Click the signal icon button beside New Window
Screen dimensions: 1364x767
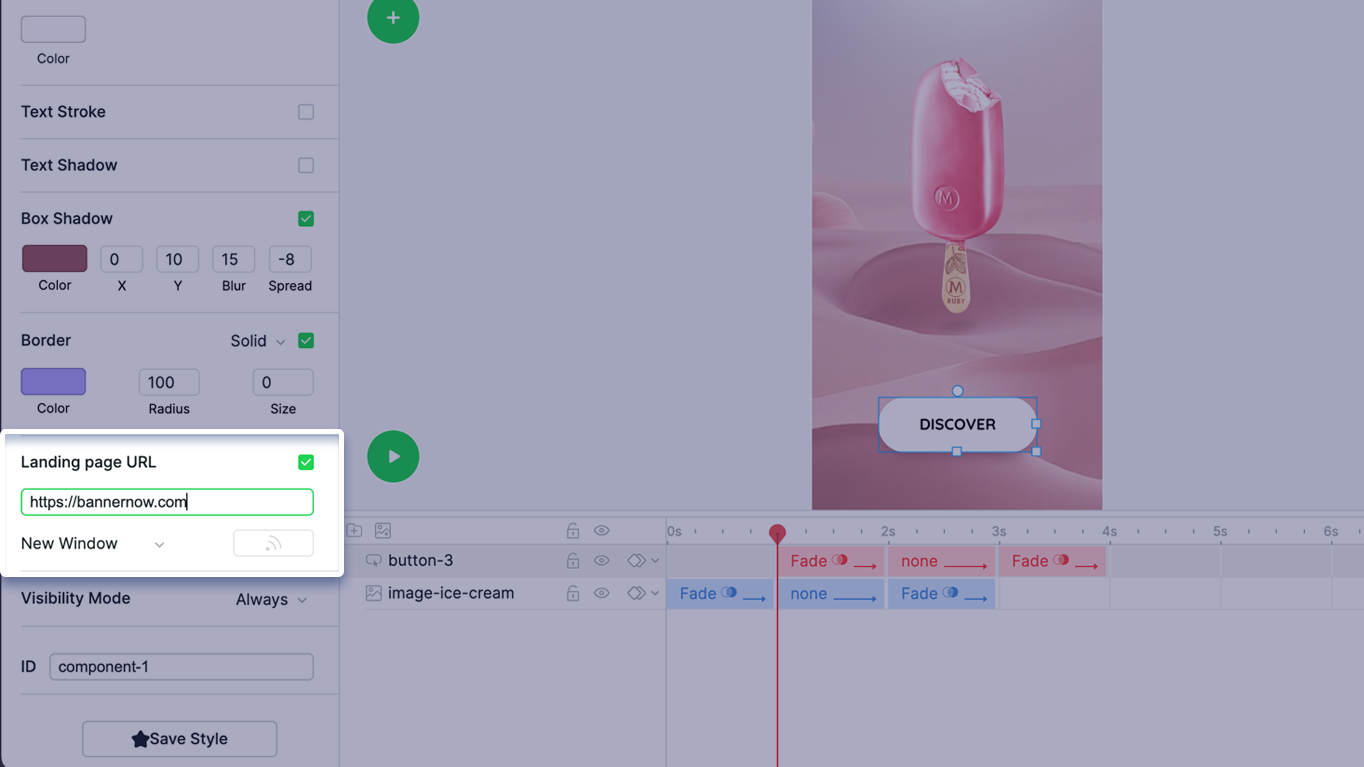coord(273,543)
